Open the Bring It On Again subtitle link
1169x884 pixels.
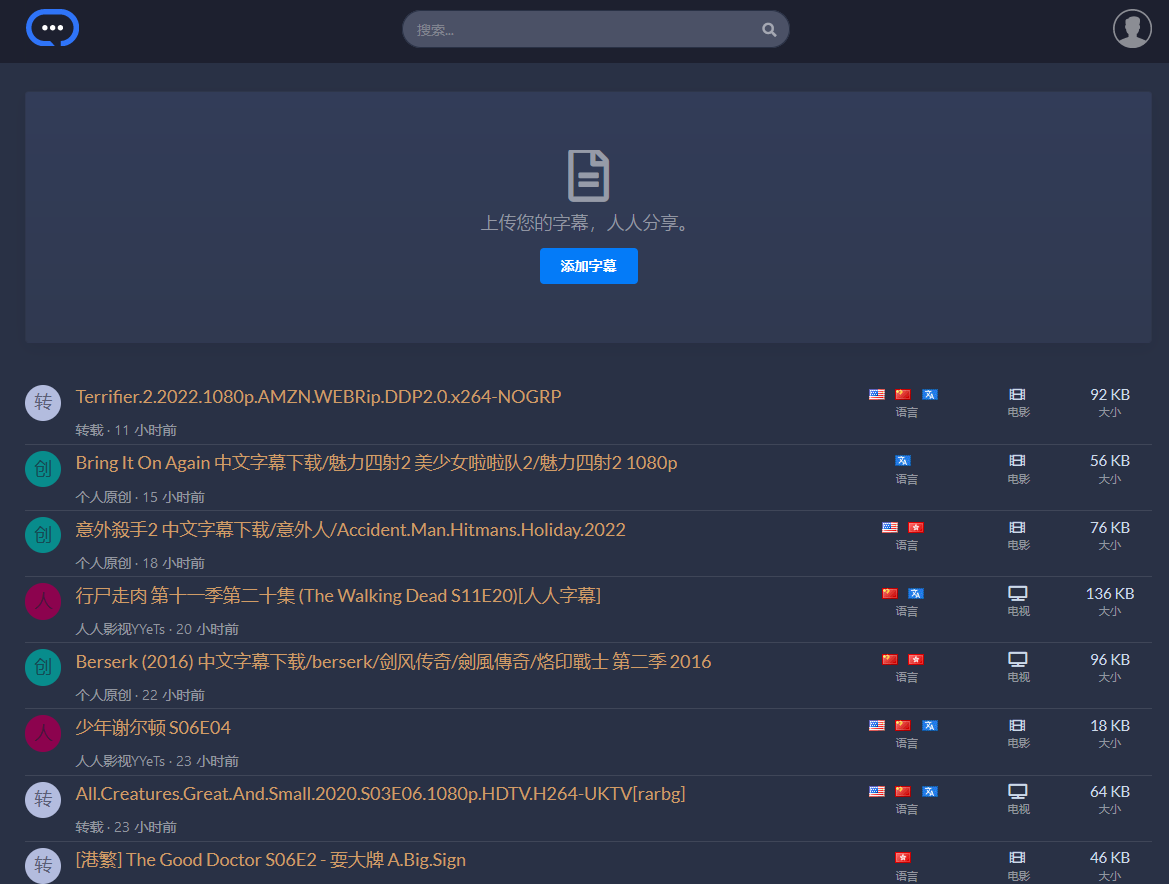pos(376,463)
